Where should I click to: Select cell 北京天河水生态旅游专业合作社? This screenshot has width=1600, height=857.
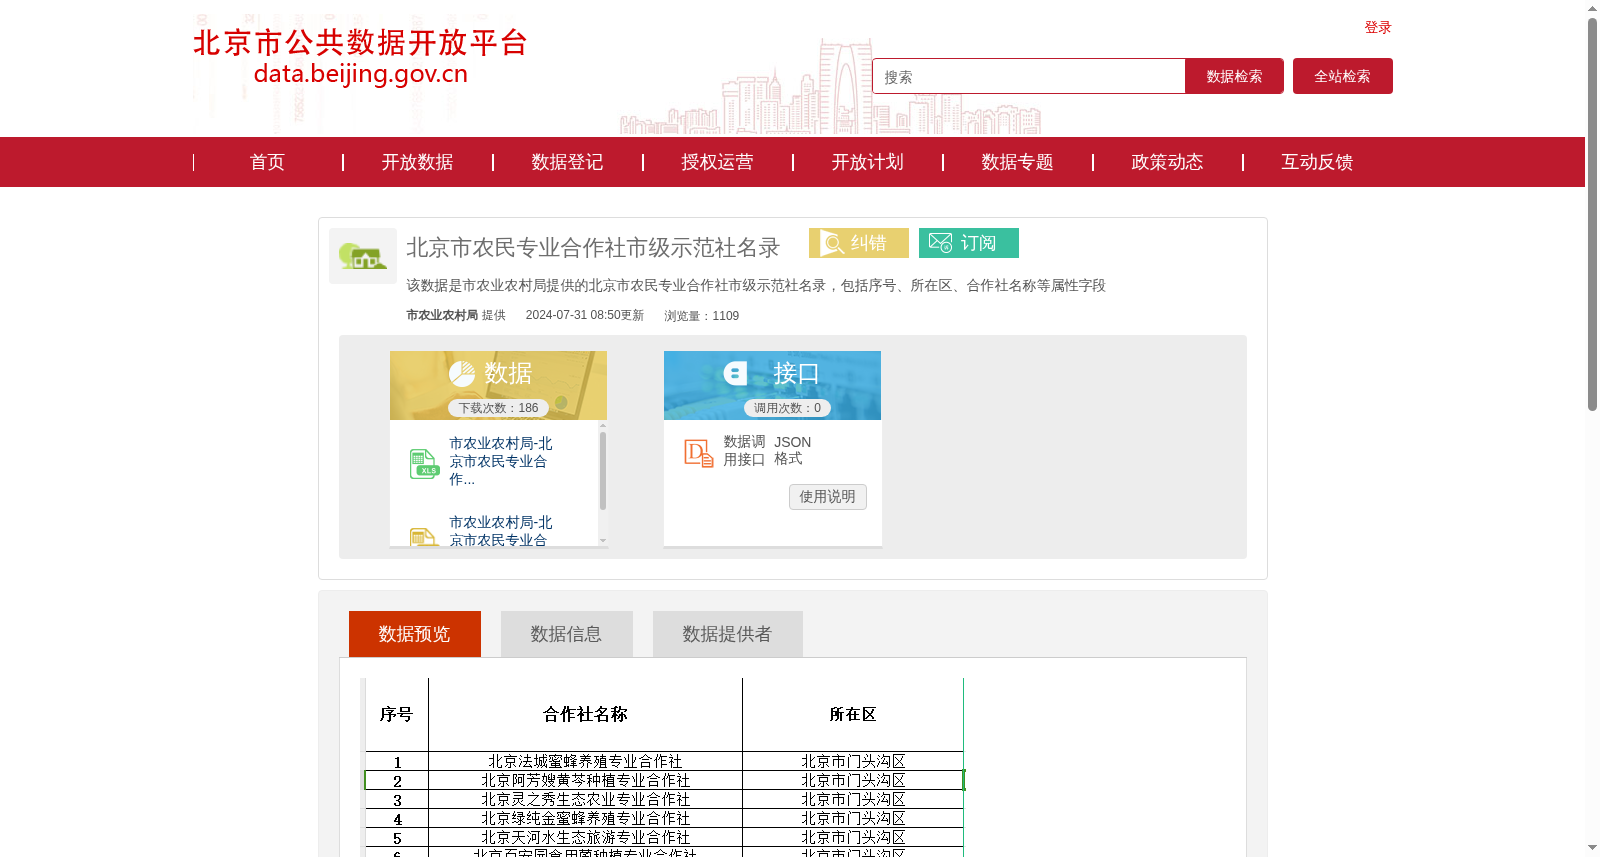point(585,837)
